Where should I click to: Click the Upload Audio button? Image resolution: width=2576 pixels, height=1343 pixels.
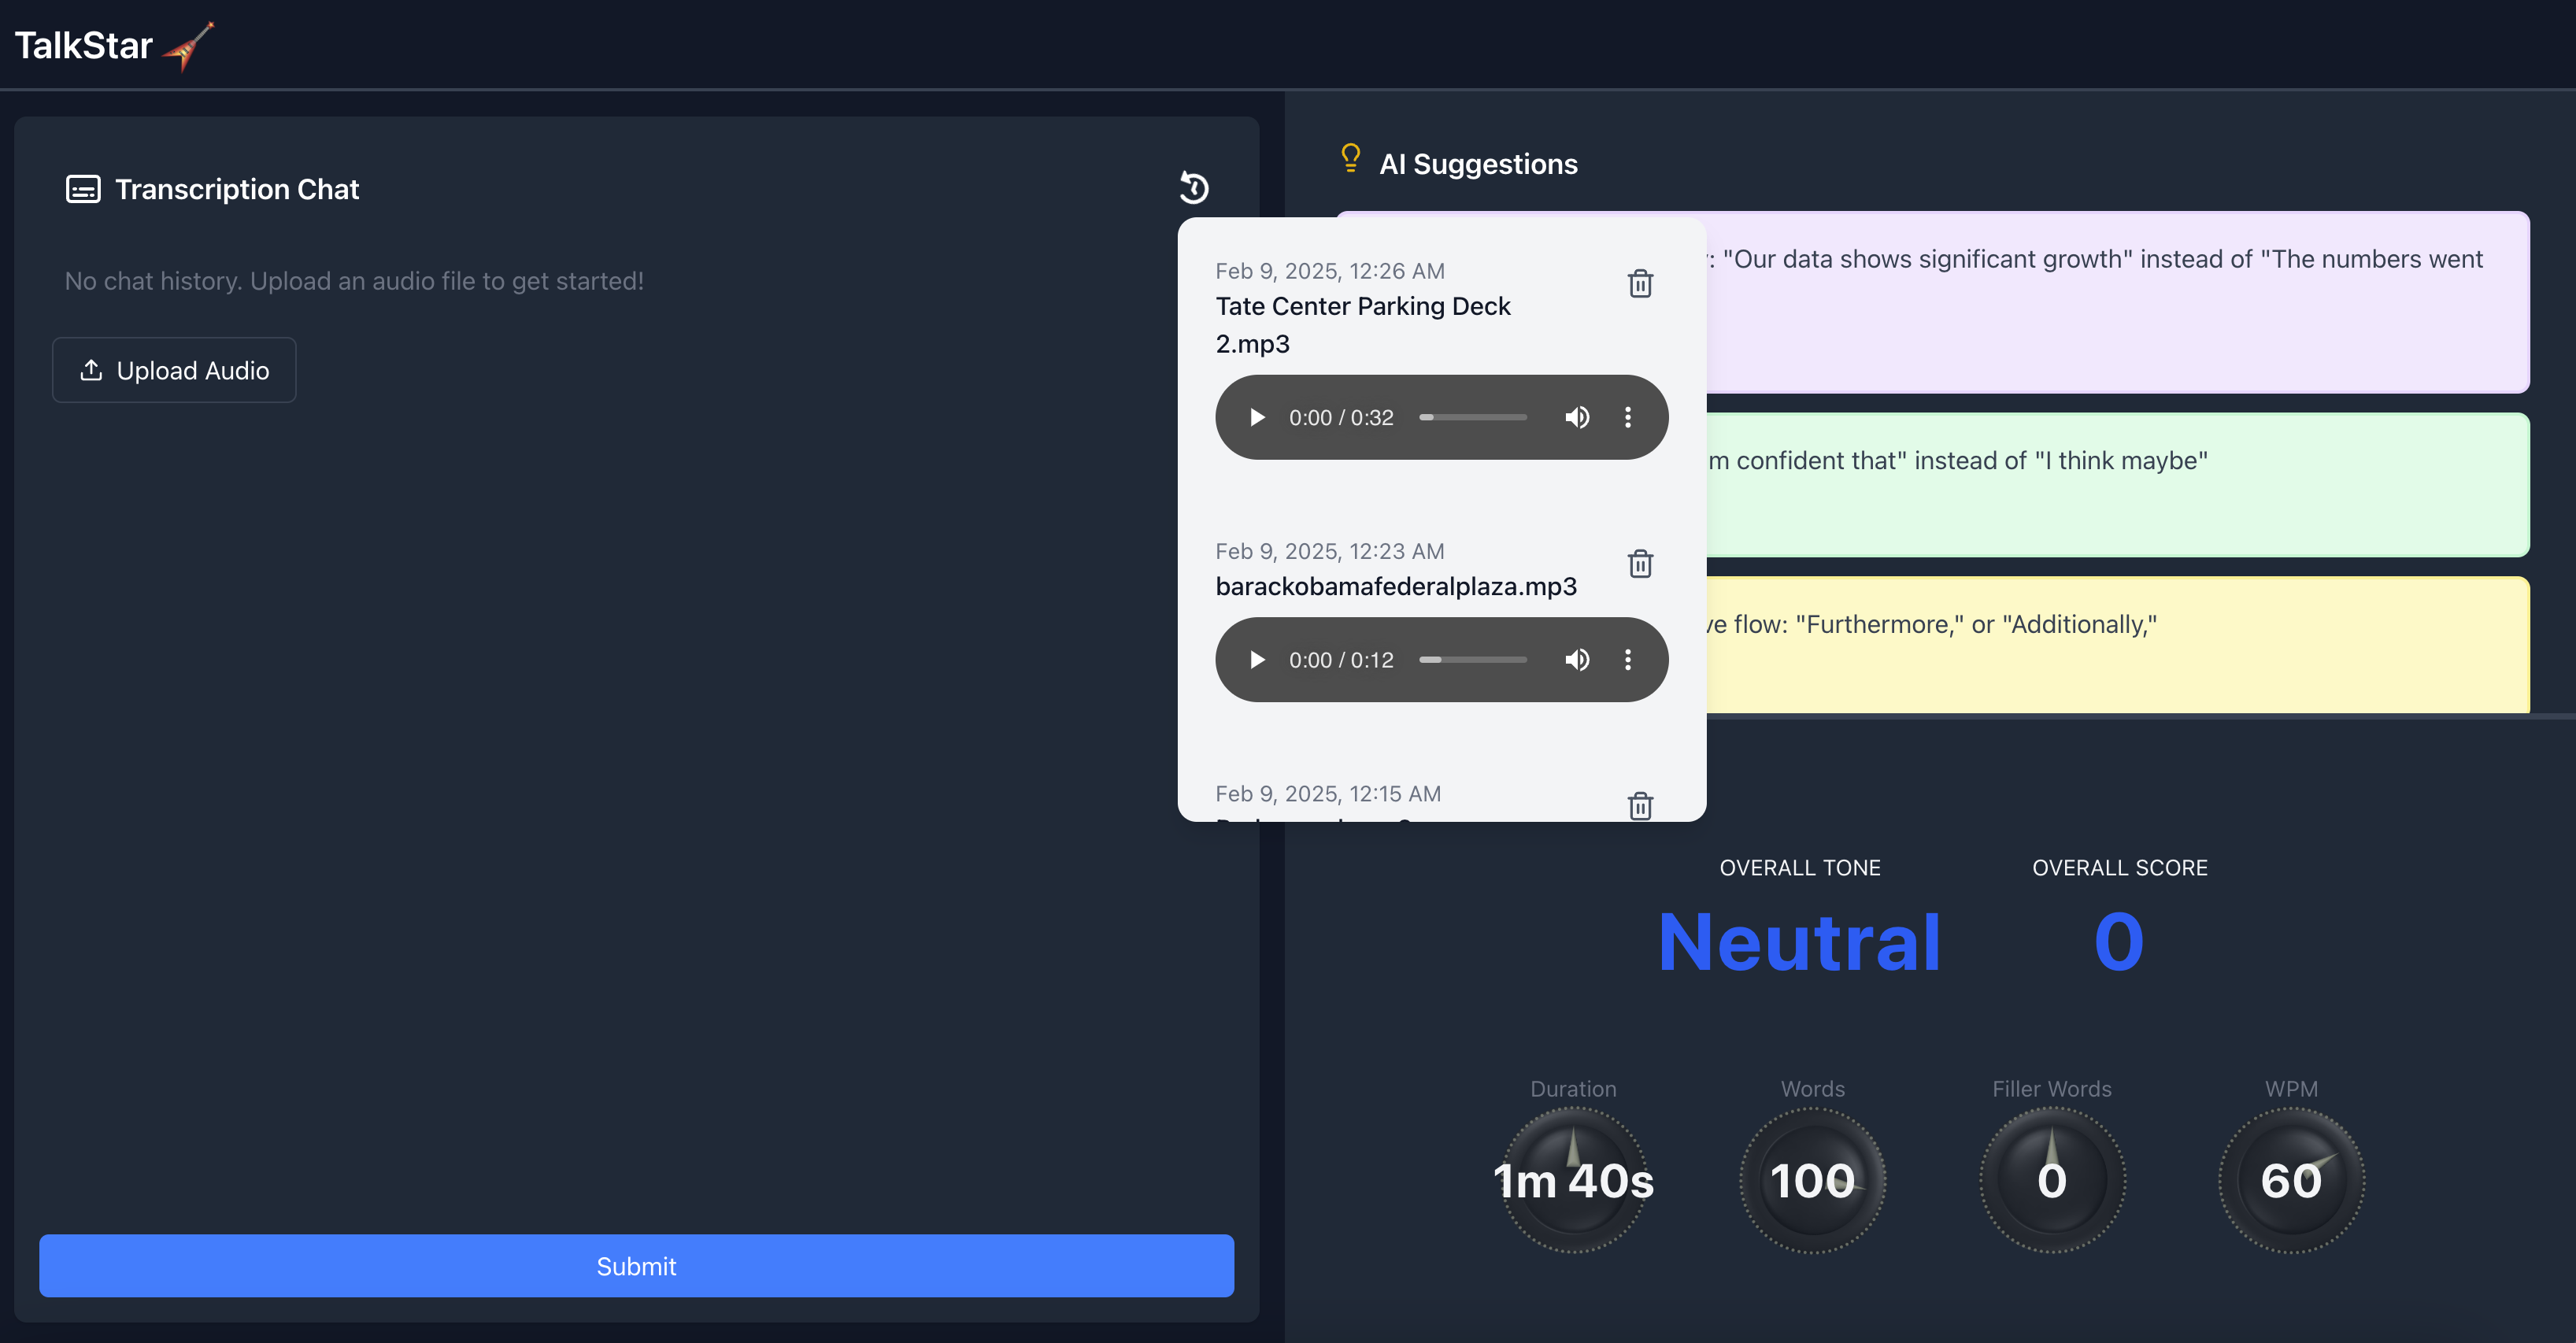click(174, 370)
